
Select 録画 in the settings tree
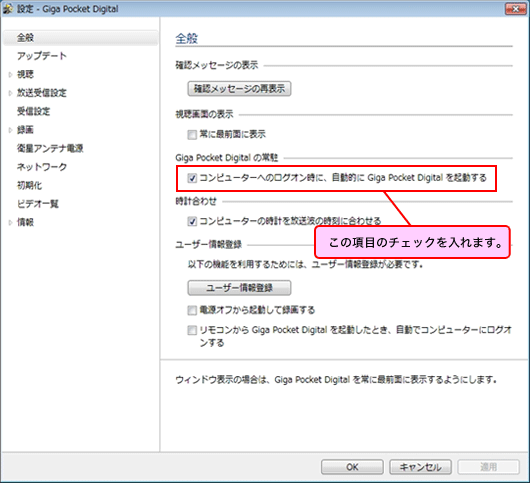click(25, 130)
